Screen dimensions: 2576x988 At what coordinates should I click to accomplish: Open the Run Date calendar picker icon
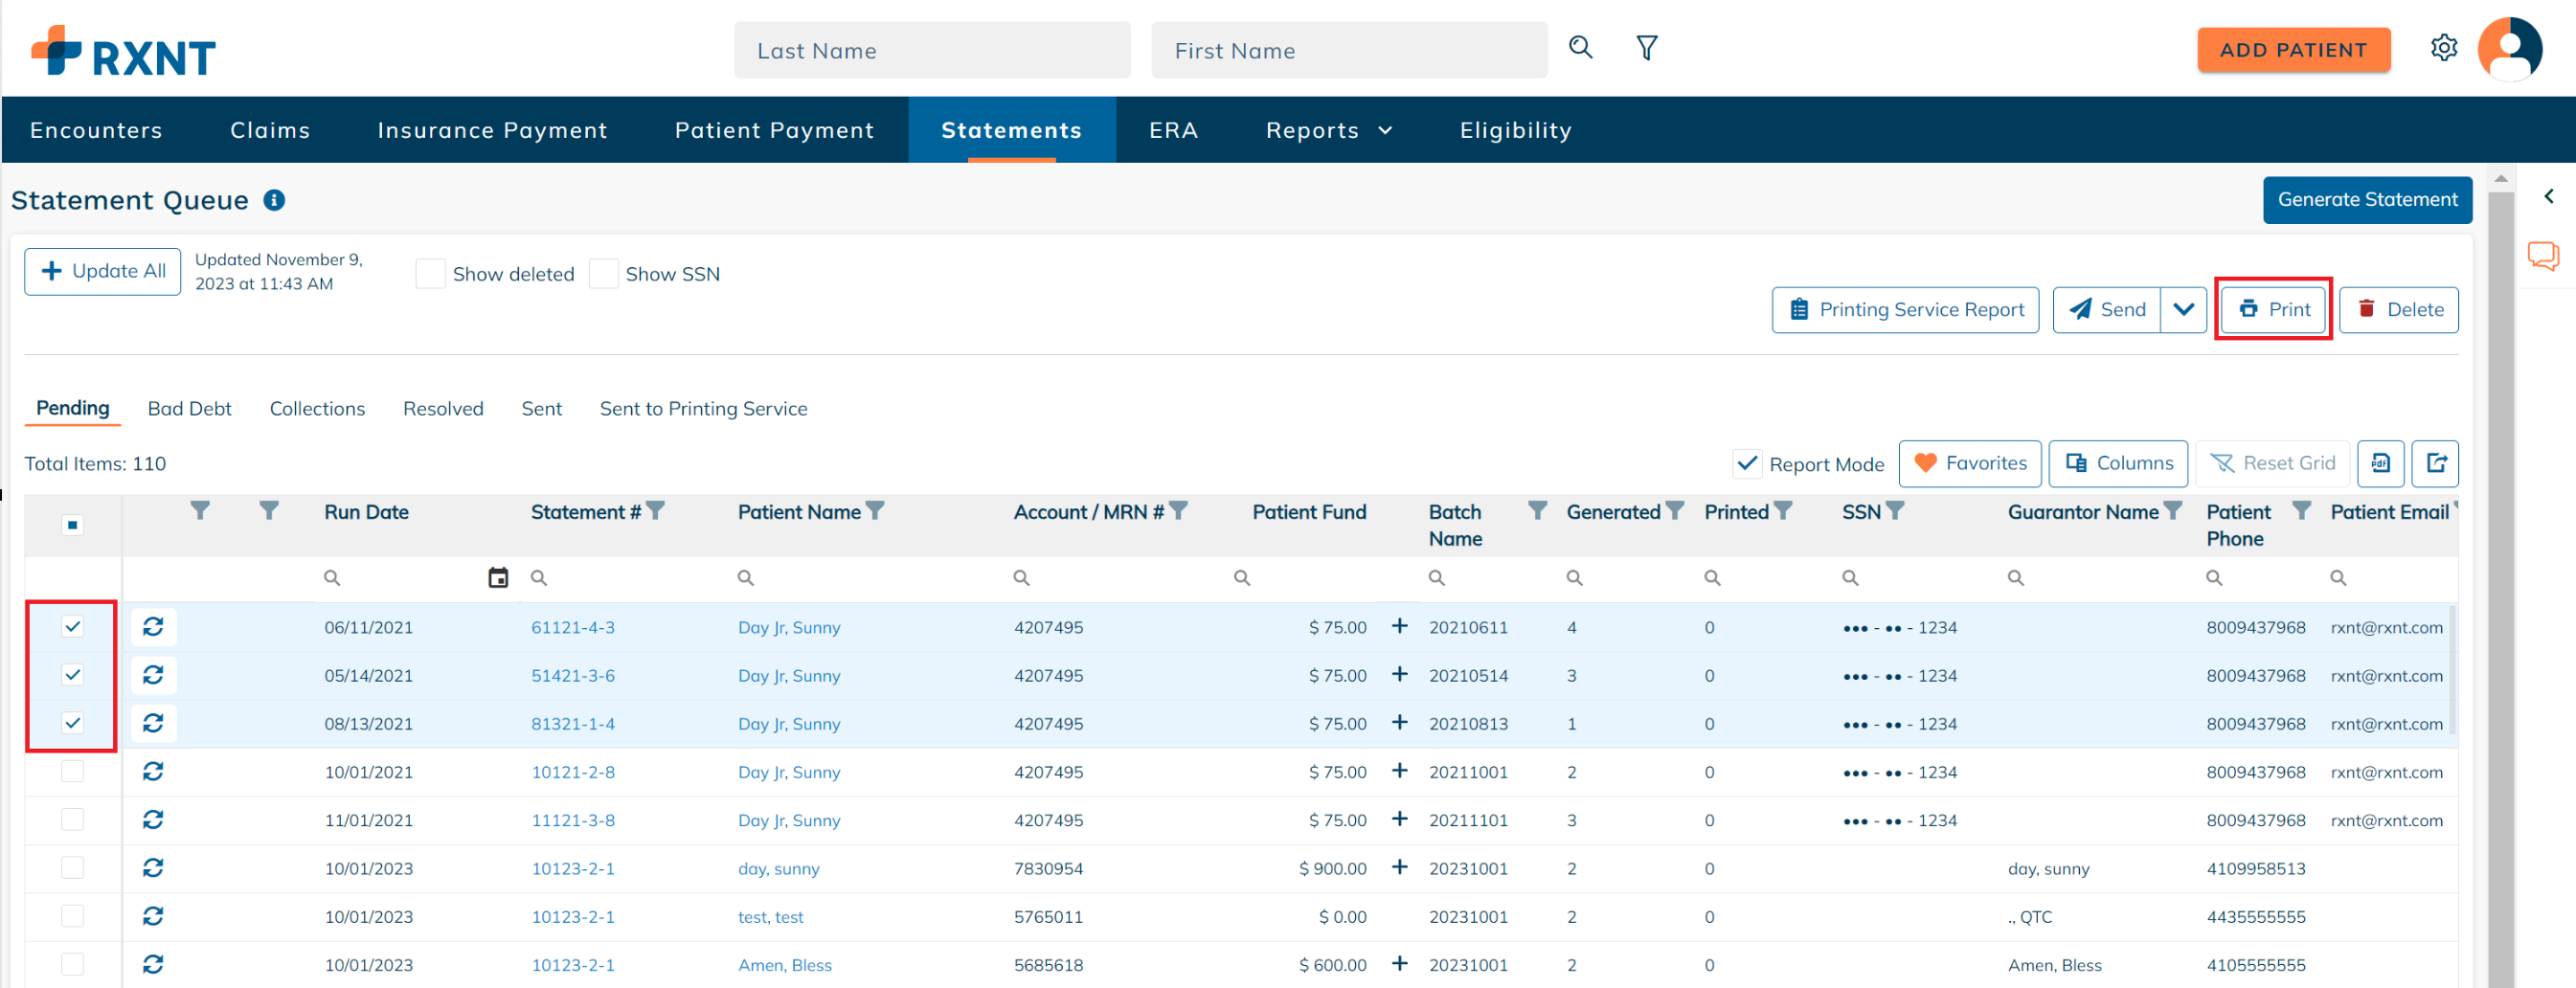tap(498, 577)
